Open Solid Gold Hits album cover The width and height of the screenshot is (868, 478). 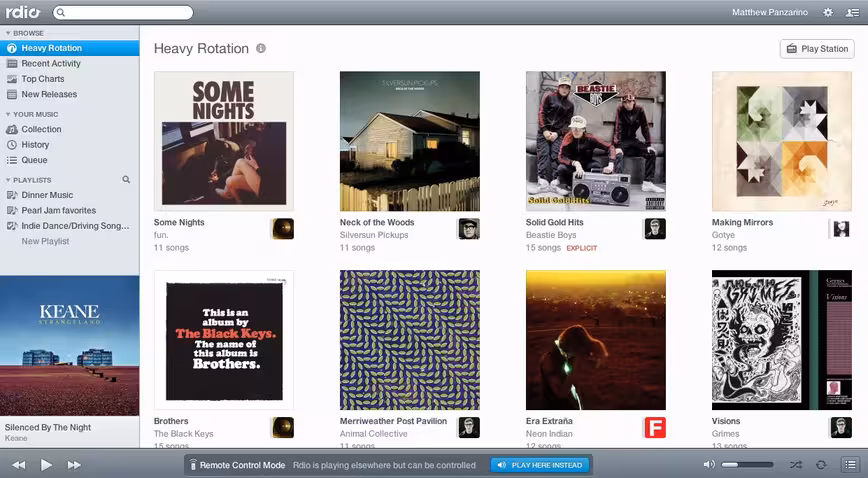(596, 141)
